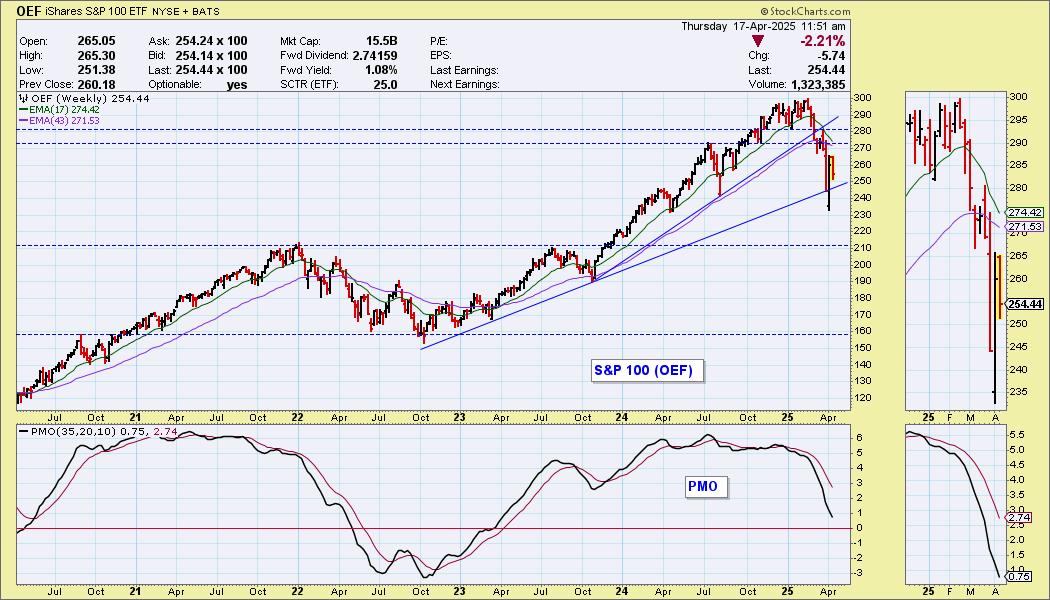Click the Bid quote 254.14 x 100

[212, 56]
